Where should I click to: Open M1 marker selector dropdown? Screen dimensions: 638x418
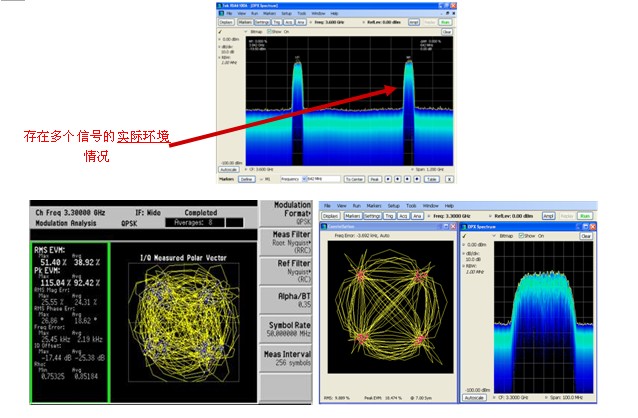261,179
